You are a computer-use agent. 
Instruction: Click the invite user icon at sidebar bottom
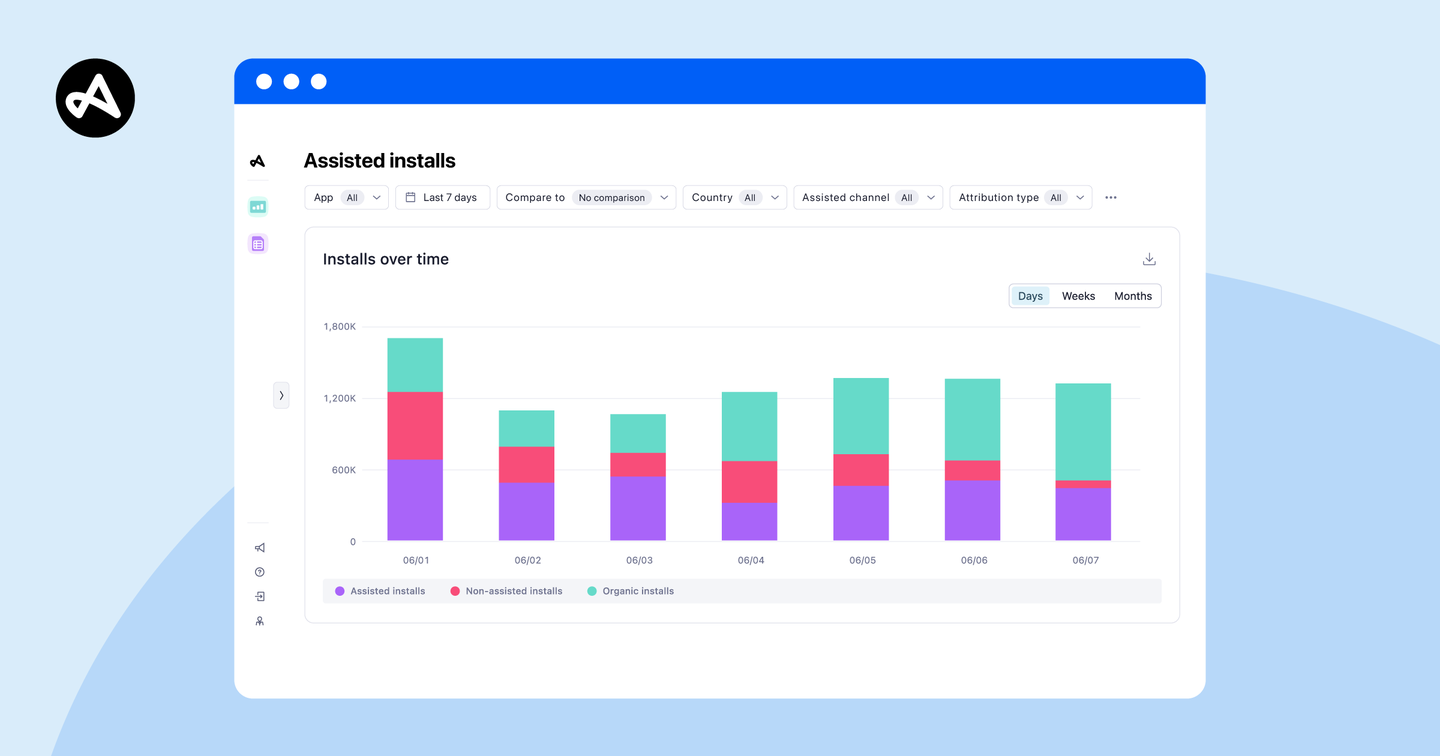[259, 620]
